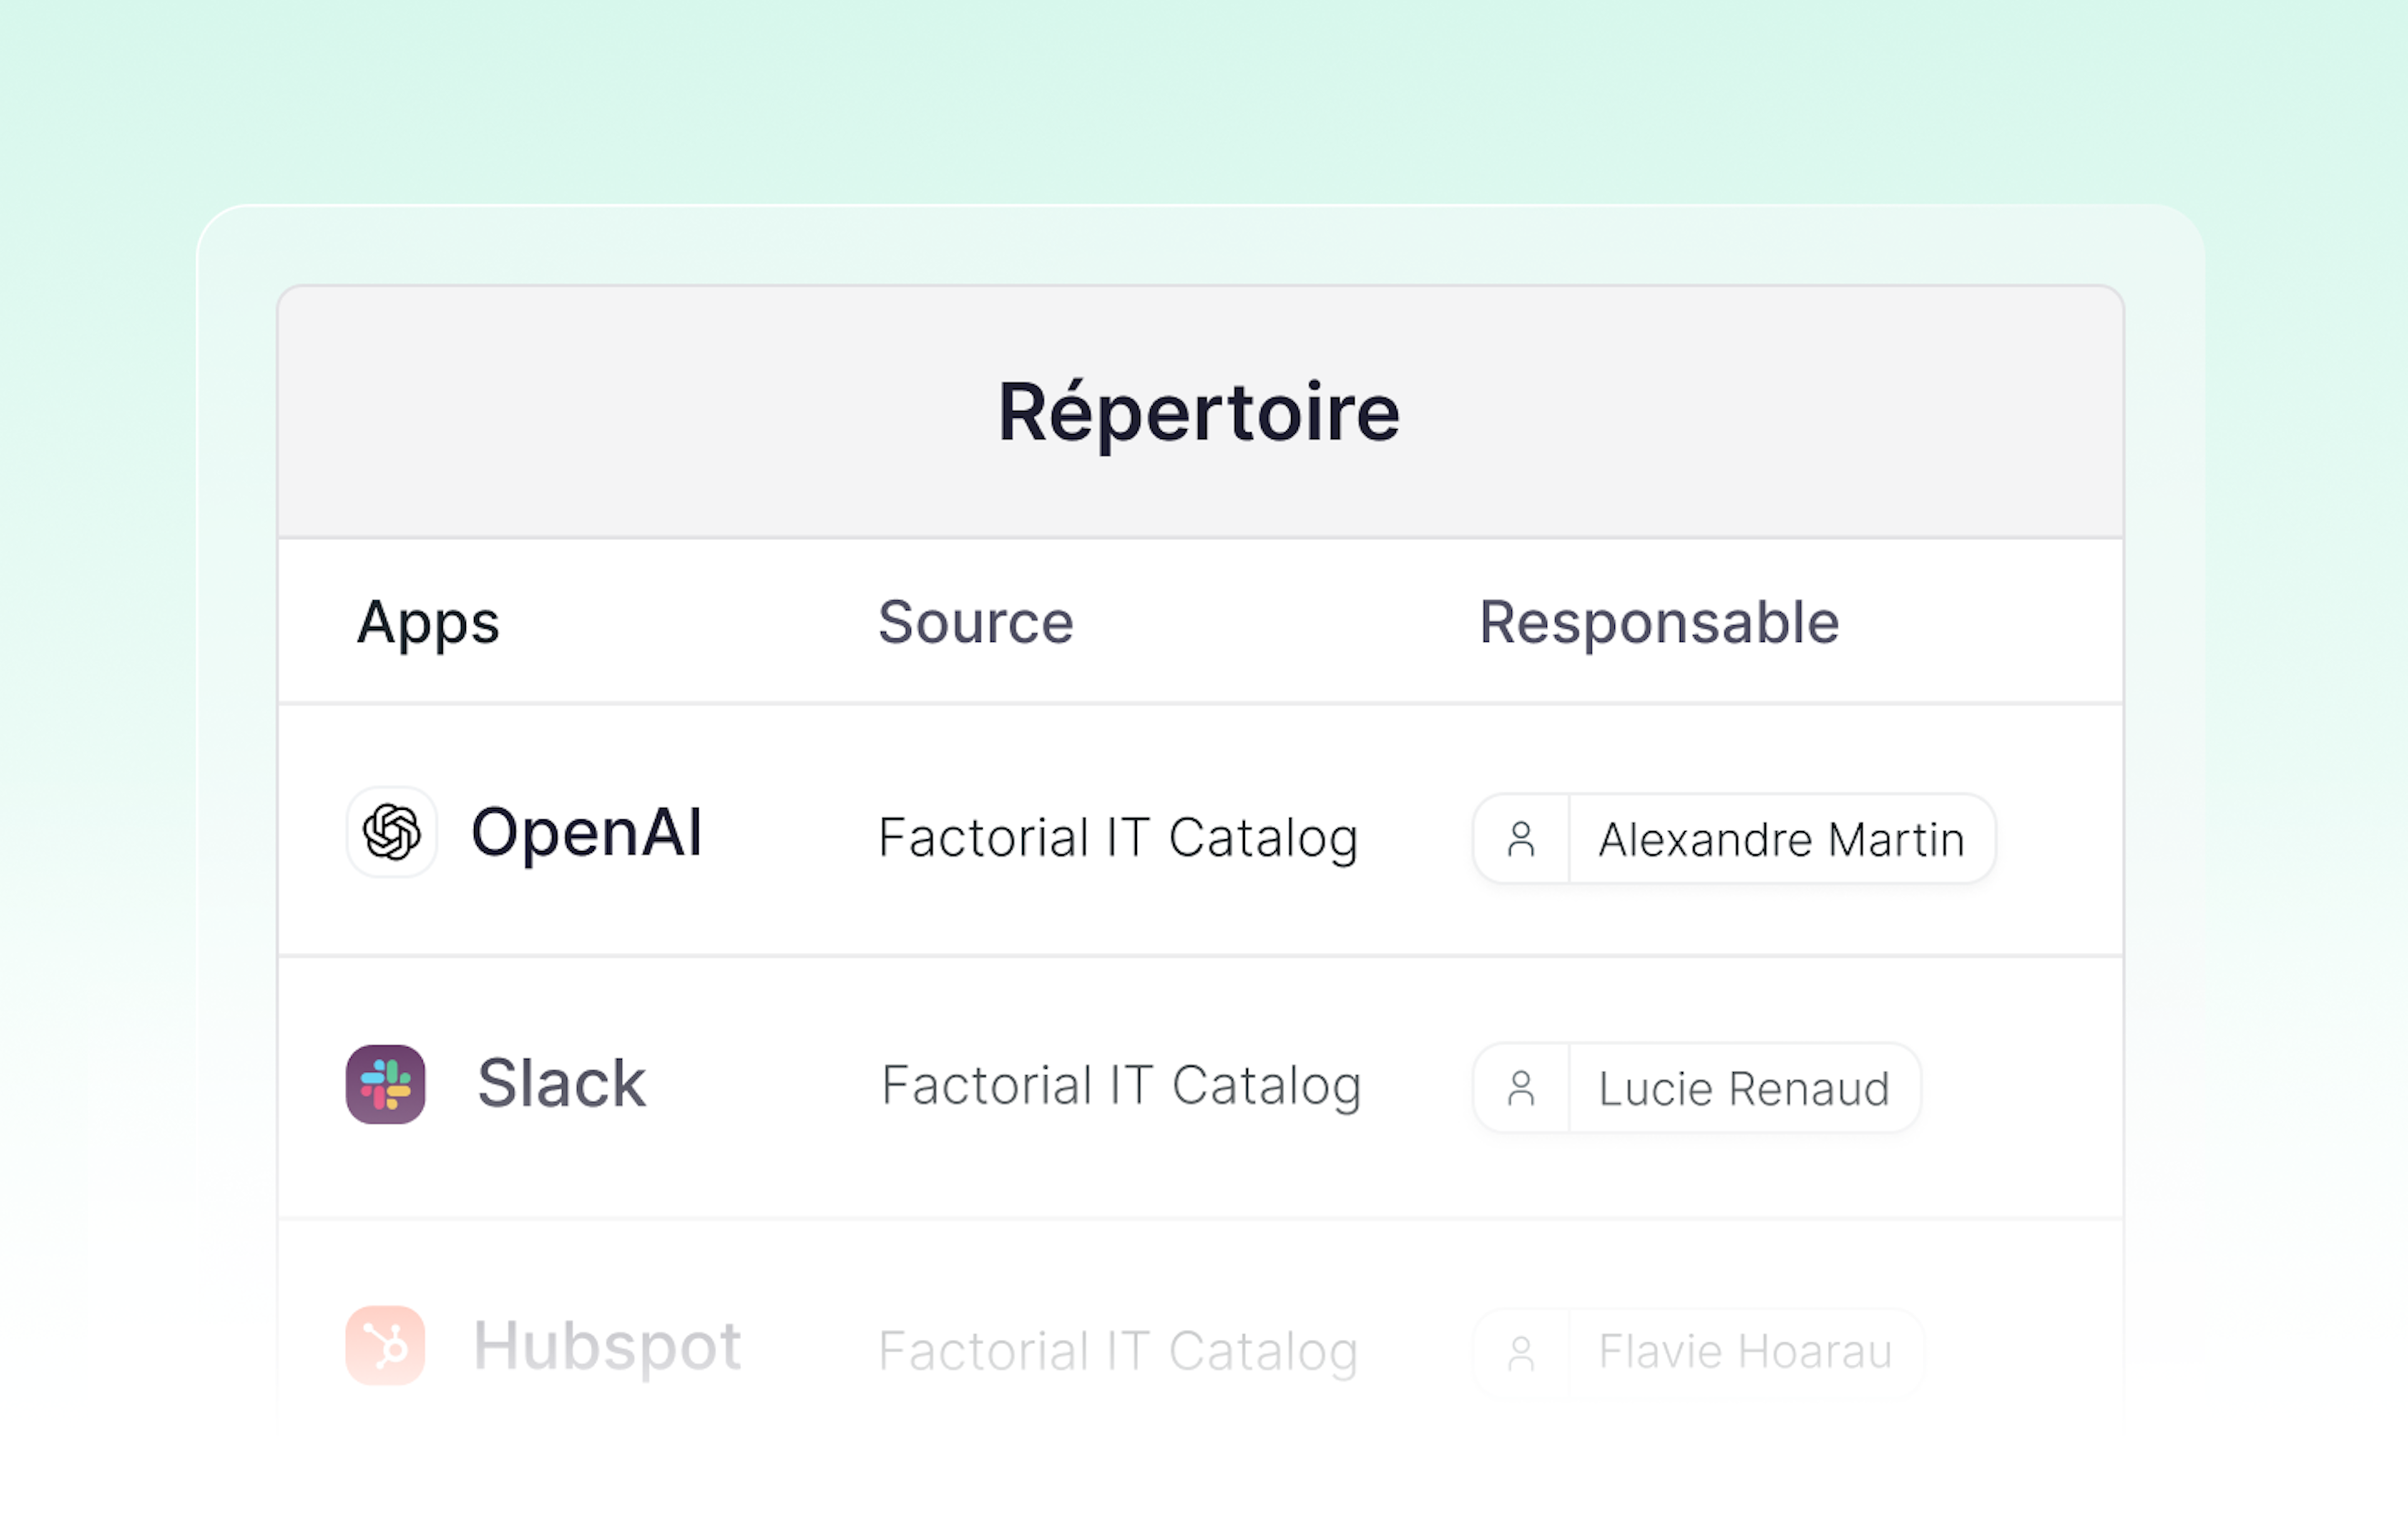This screenshot has height=1528, width=2408.
Task: Click the person icon beside Alexandre Martin
Action: [1522, 839]
